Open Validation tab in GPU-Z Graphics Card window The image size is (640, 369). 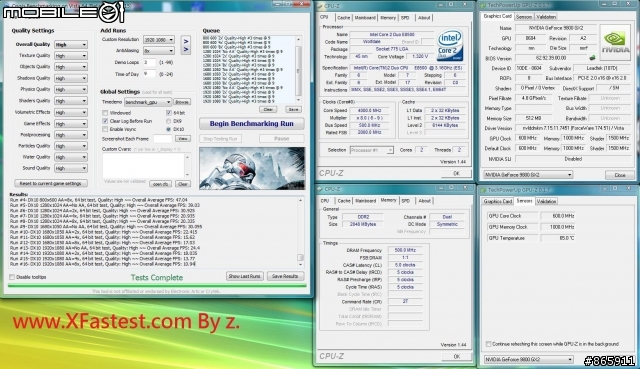point(546,17)
